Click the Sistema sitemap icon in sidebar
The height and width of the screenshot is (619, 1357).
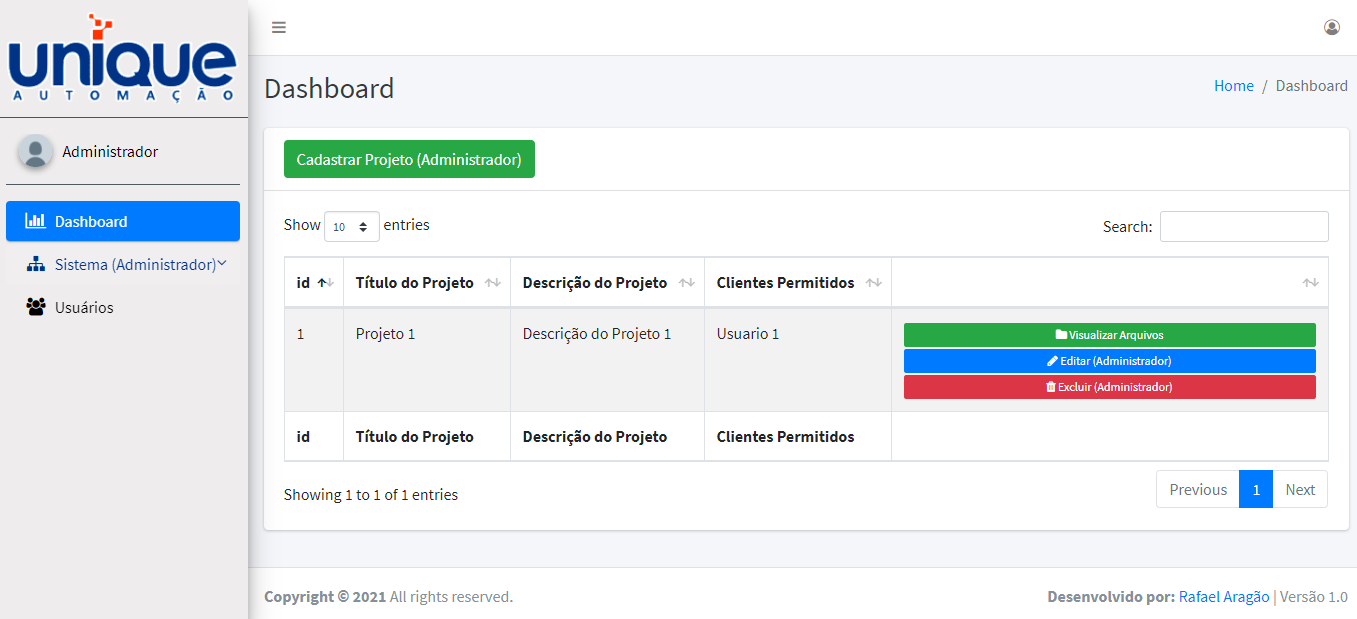click(36, 265)
